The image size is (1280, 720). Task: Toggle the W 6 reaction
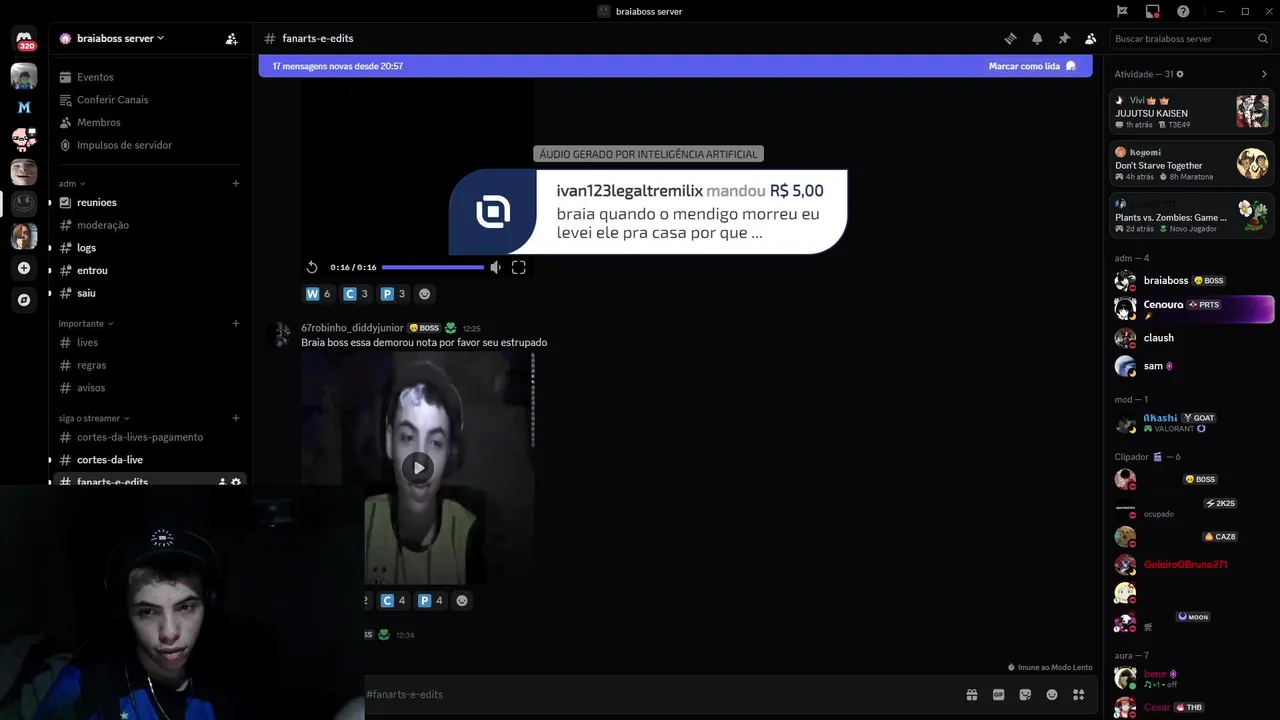point(318,294)
